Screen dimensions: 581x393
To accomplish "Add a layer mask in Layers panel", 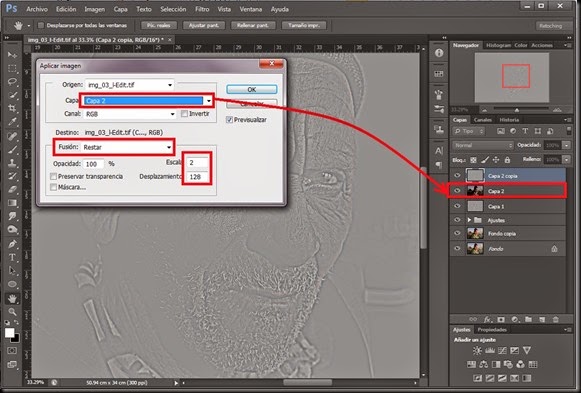I will pyautogui.click(x=501, y=319).
